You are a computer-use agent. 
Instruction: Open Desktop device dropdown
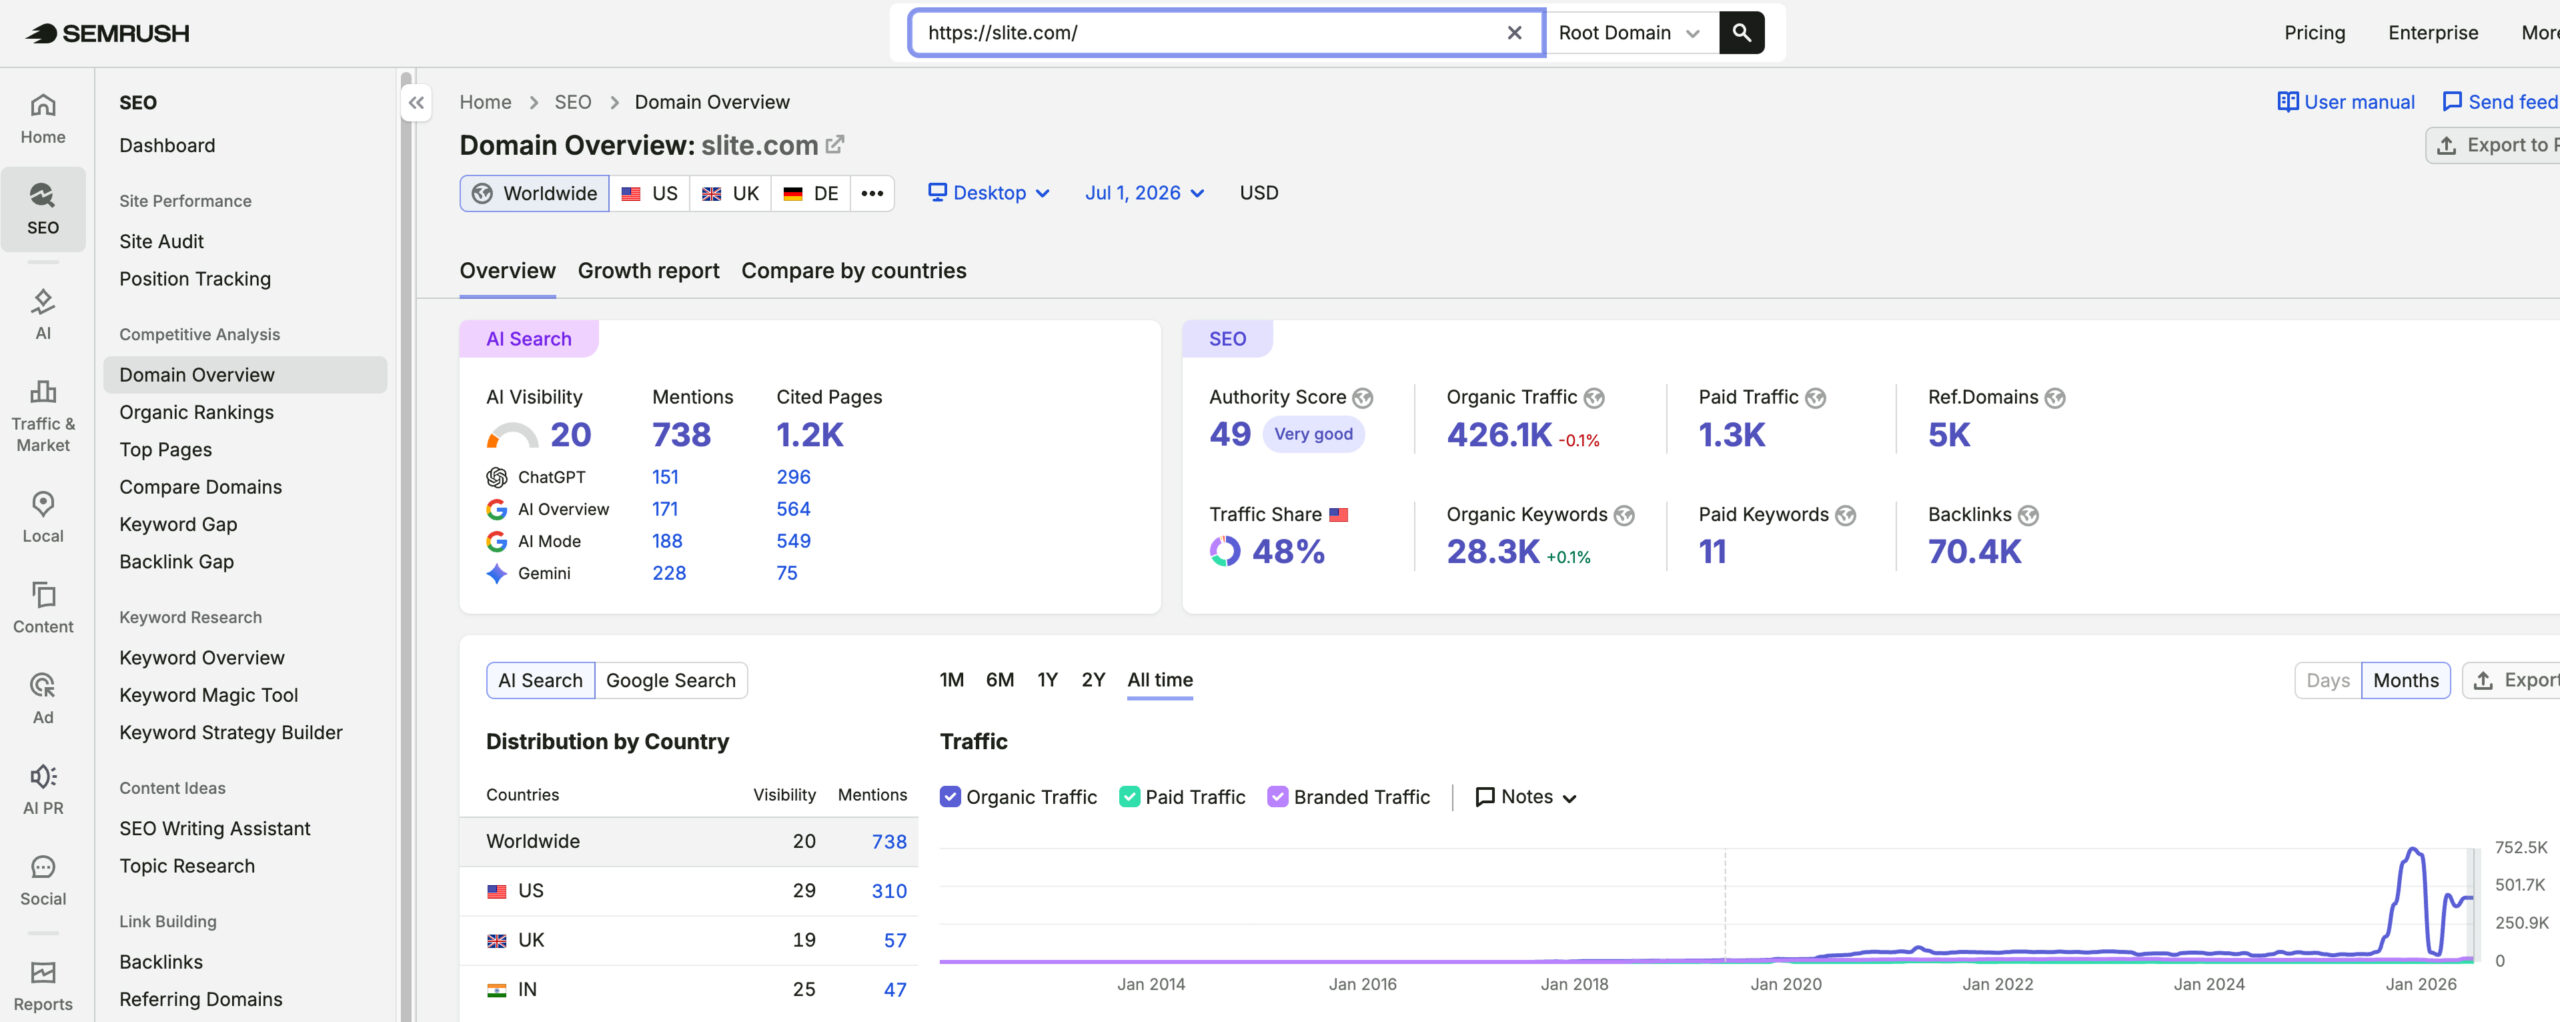click(989, 193)
